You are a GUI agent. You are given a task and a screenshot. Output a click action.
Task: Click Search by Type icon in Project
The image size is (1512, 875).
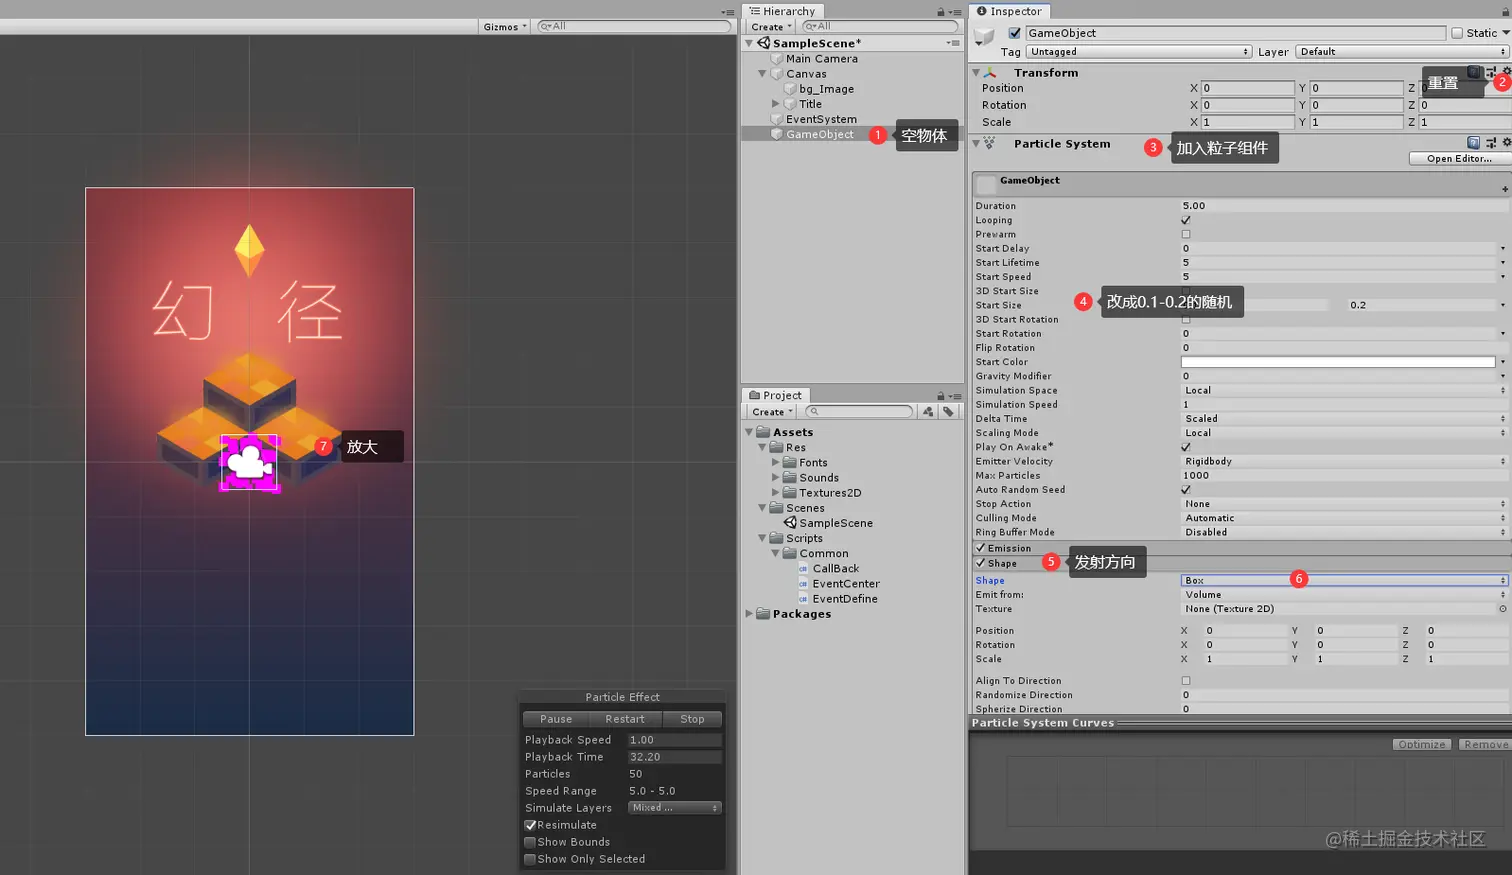(928, 412)
